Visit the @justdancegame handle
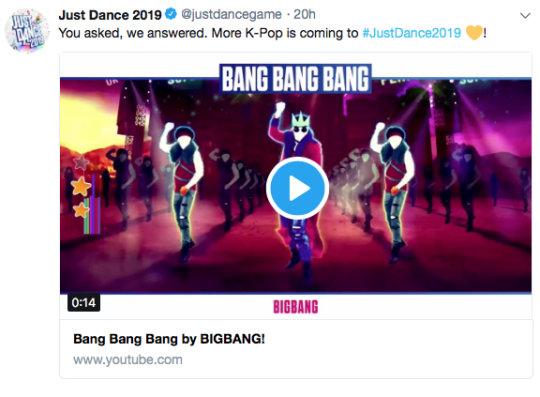The width and height of the screenshot is (540, 397). [x=231, y=14]
